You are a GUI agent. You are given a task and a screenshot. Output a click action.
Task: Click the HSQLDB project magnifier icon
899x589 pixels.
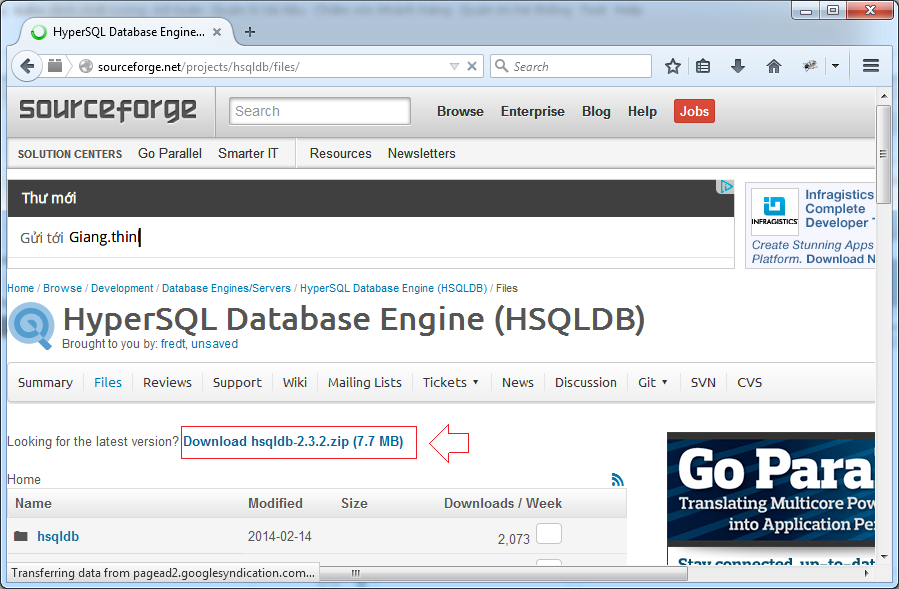(x=32, y=325)
